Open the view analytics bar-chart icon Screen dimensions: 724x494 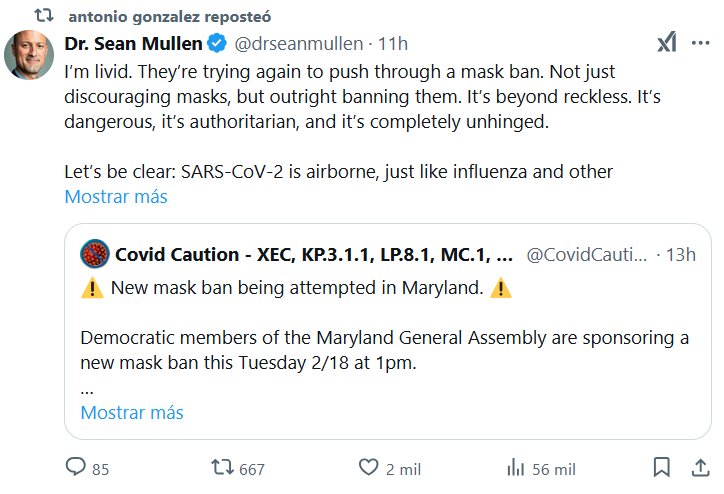tap(516, 467)
